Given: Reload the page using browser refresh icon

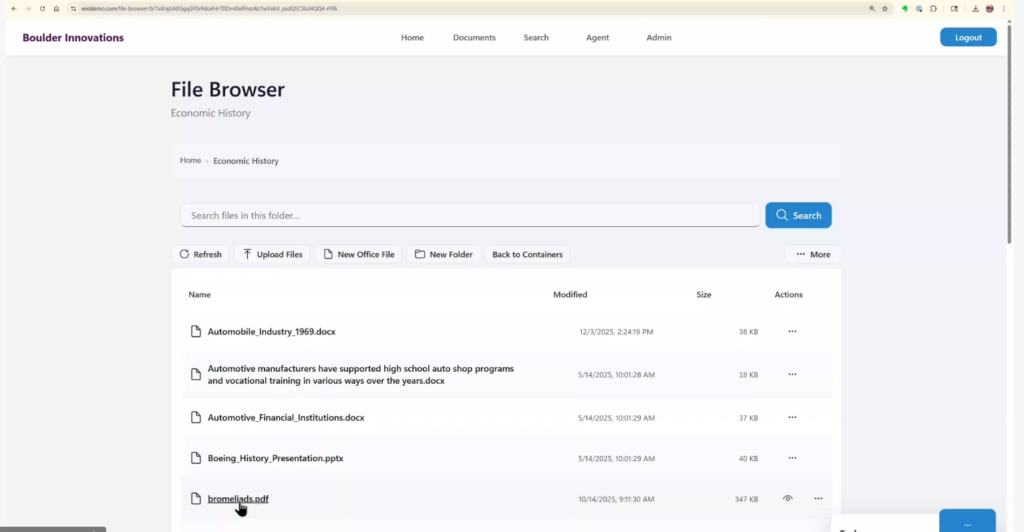Looking at the screenshot, I should pos(42,8).
